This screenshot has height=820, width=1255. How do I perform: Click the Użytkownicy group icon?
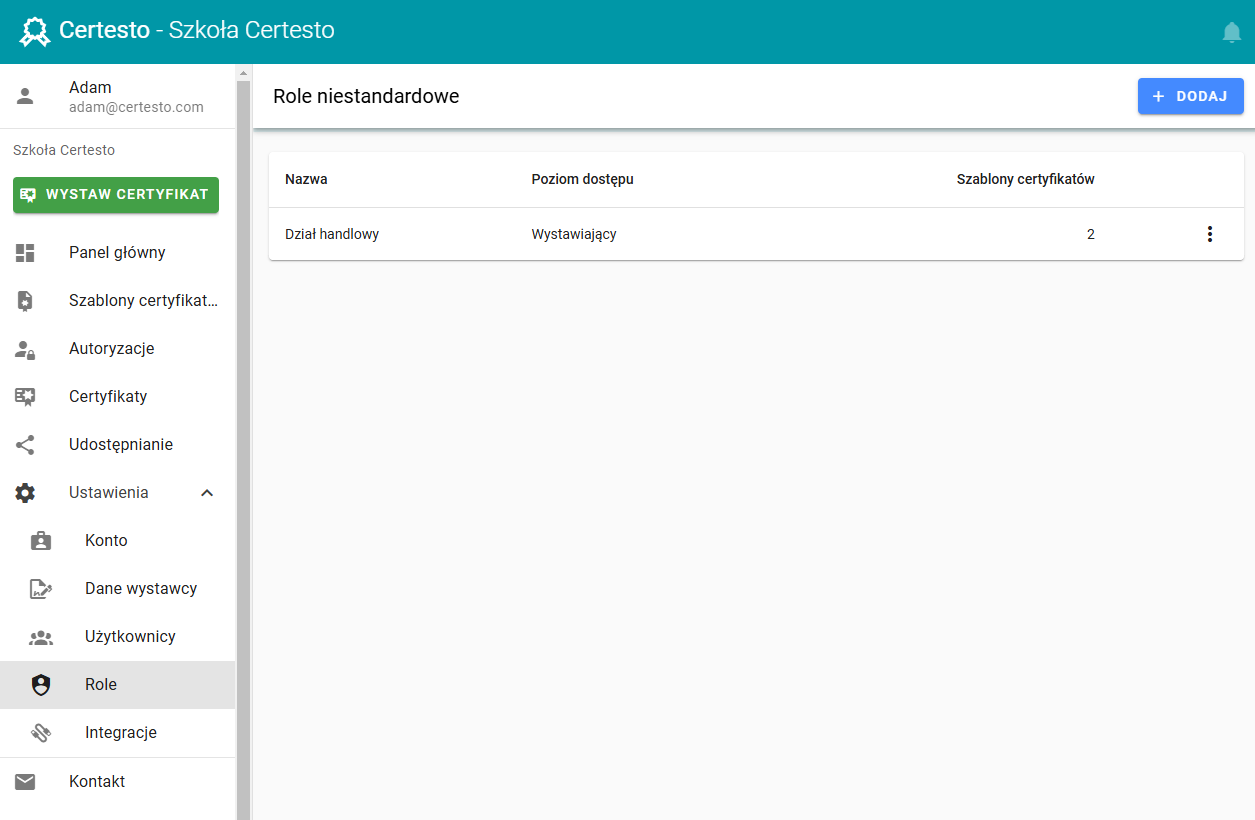(41, 637)
